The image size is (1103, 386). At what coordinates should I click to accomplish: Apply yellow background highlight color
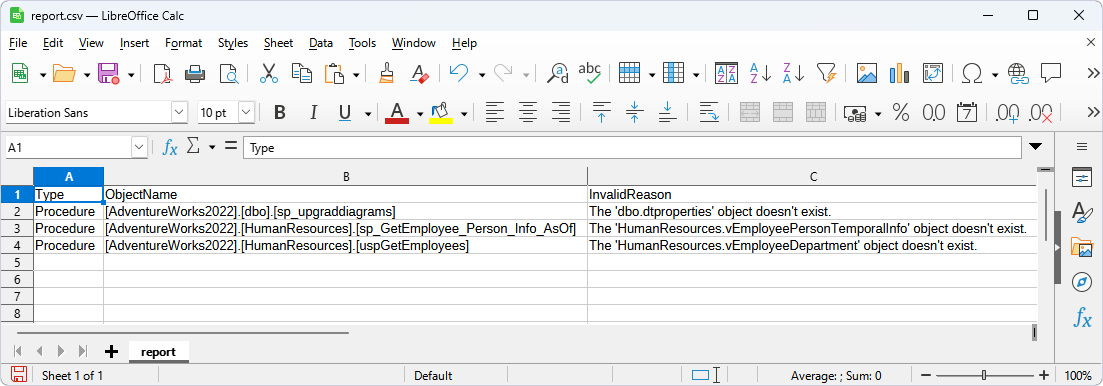(441, 112)
